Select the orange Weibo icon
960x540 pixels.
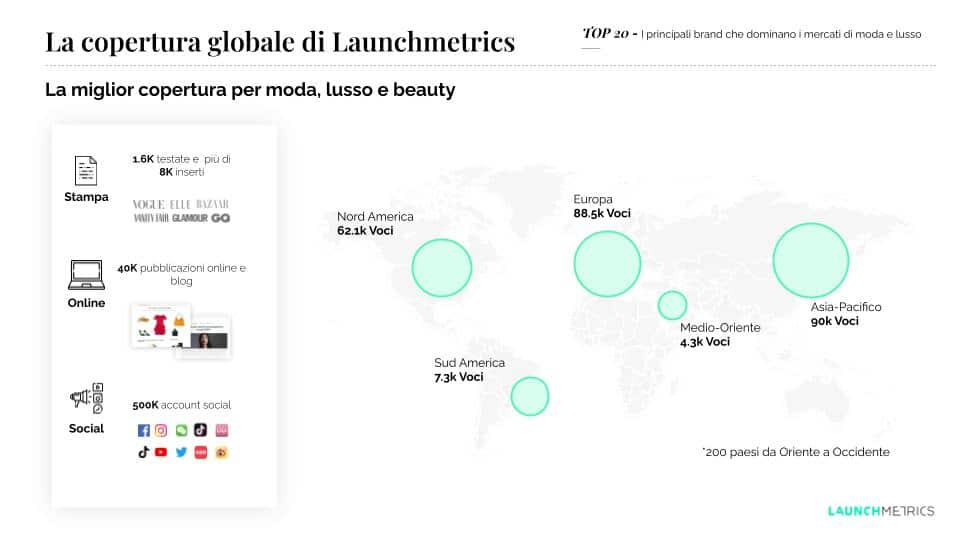pyautogui.click(x=221, y=452)
